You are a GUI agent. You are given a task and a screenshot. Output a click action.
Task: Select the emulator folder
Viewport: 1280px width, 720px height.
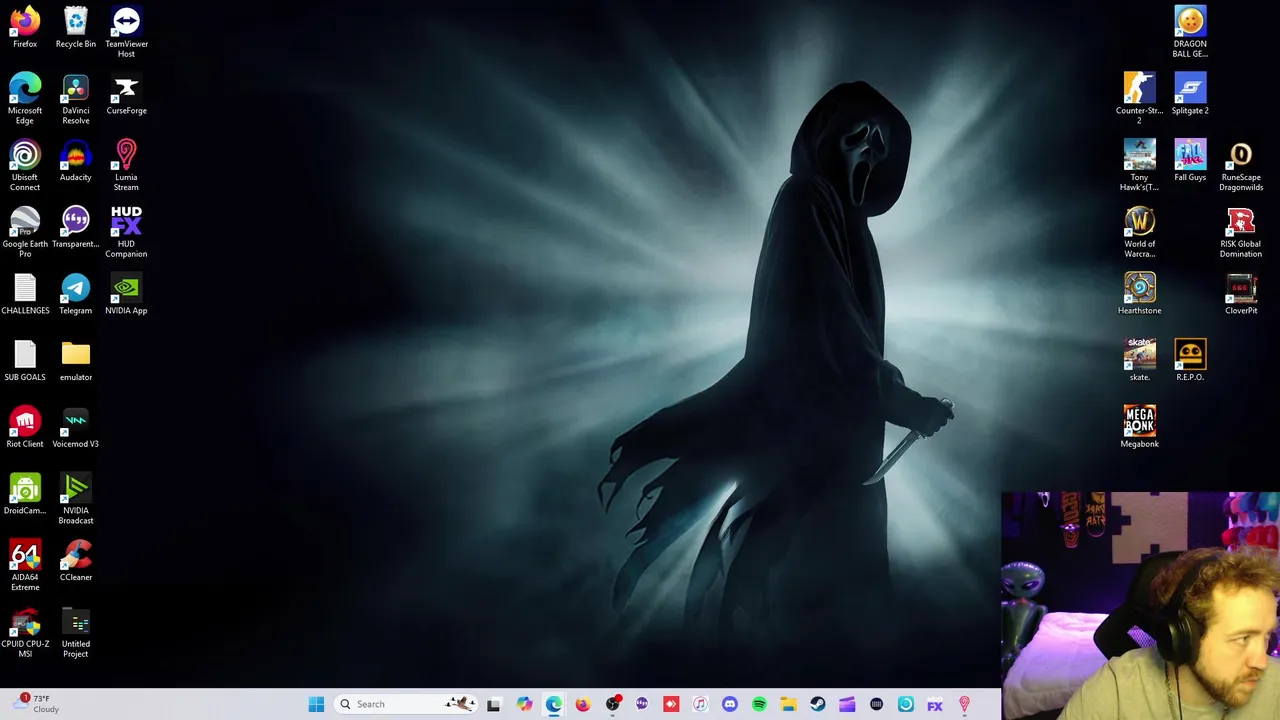(x=76, y=361)
